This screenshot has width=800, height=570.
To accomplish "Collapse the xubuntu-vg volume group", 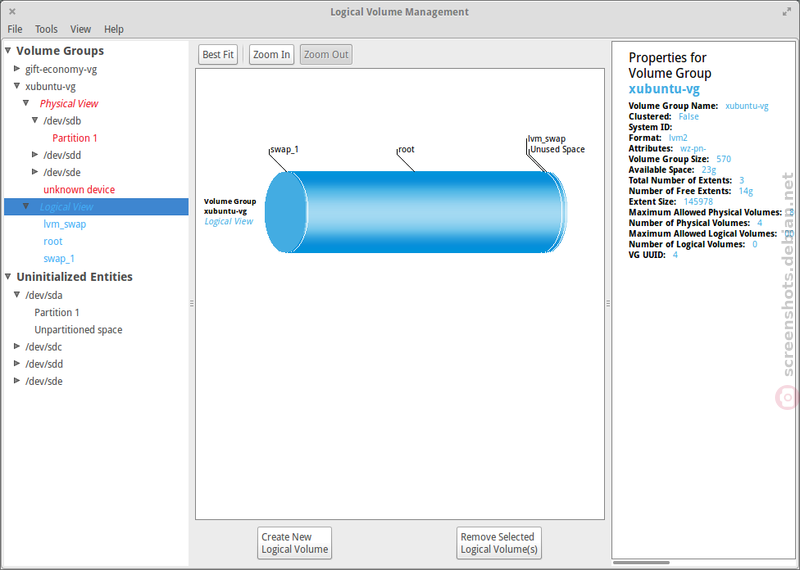I will point(17,86).
